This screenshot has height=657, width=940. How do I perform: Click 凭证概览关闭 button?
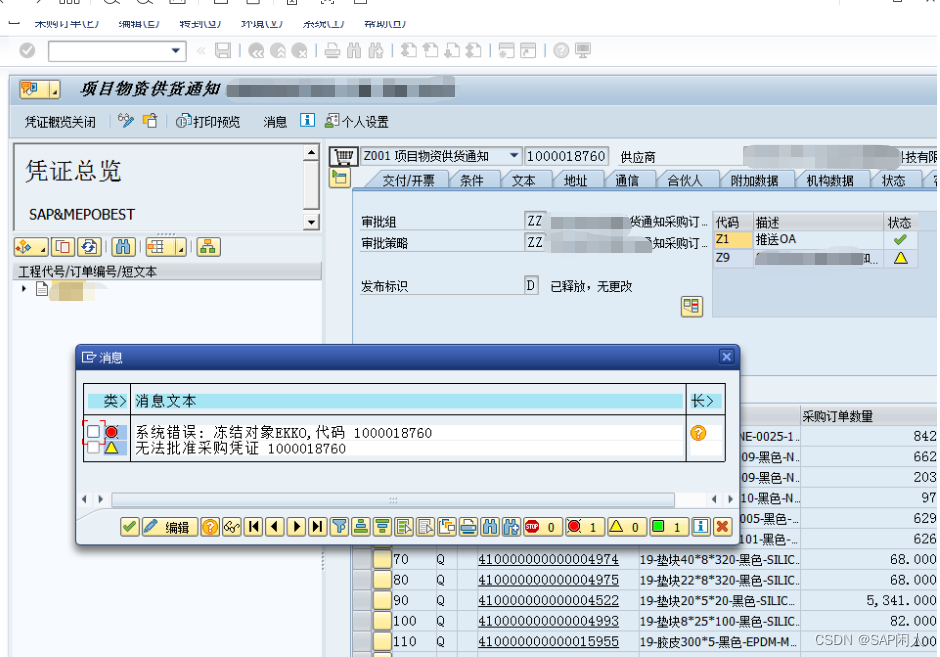tap(60, 122)
